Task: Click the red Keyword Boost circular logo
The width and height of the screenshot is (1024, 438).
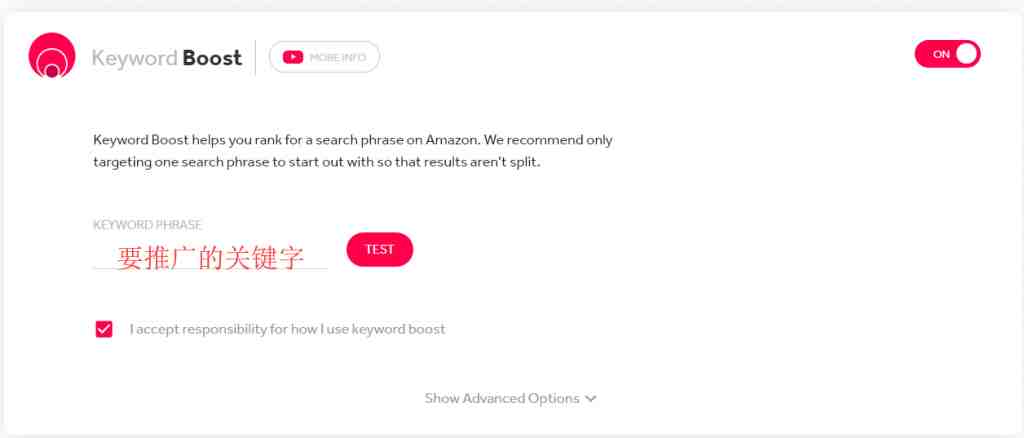Action: (x=52, y=55)
